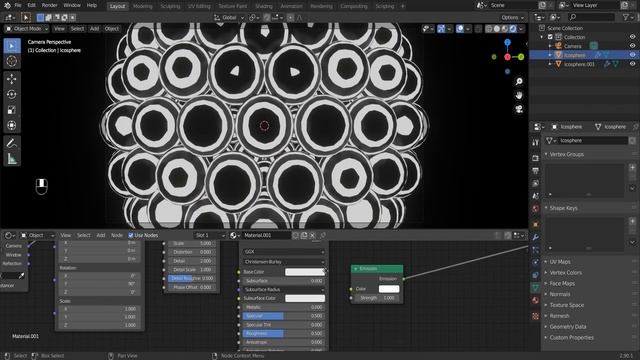Open the World properties tab
This screenshot has height=360, width=640.
coord(536,209)
